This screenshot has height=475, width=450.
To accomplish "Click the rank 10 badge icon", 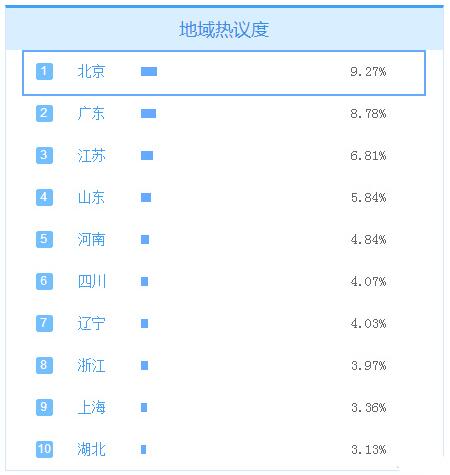I will coord(44,449).
